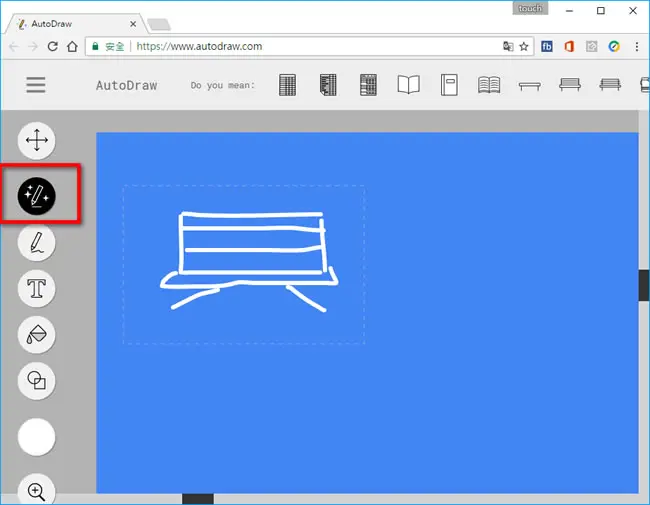Bookmark page with the star icon
Viewport: 650px width, 505px height.
click(524, 46)
